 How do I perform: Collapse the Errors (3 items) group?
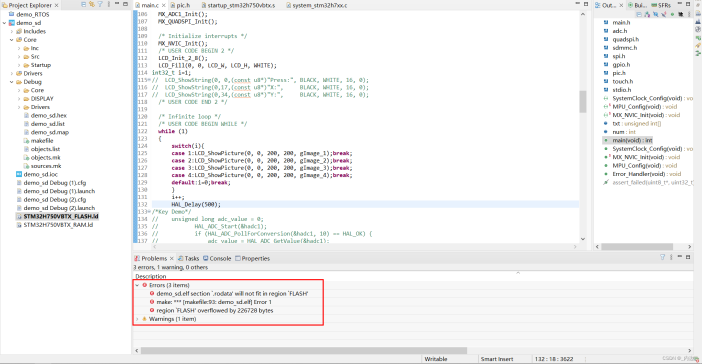137,285
